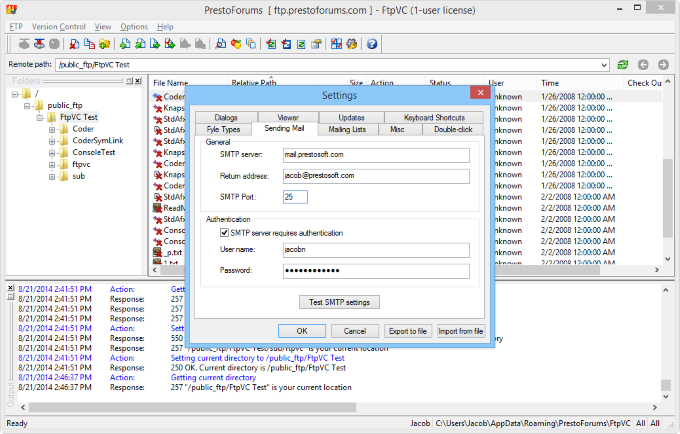The height and width of the screenshot is (434, 680).
Task: Click the green refresh icon beside Remote path
Action: [x=623, y=65]
